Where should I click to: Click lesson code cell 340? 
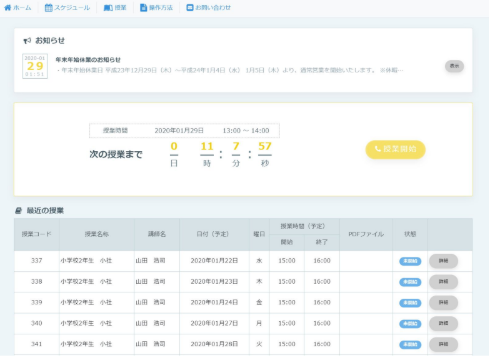pos(37,323)
